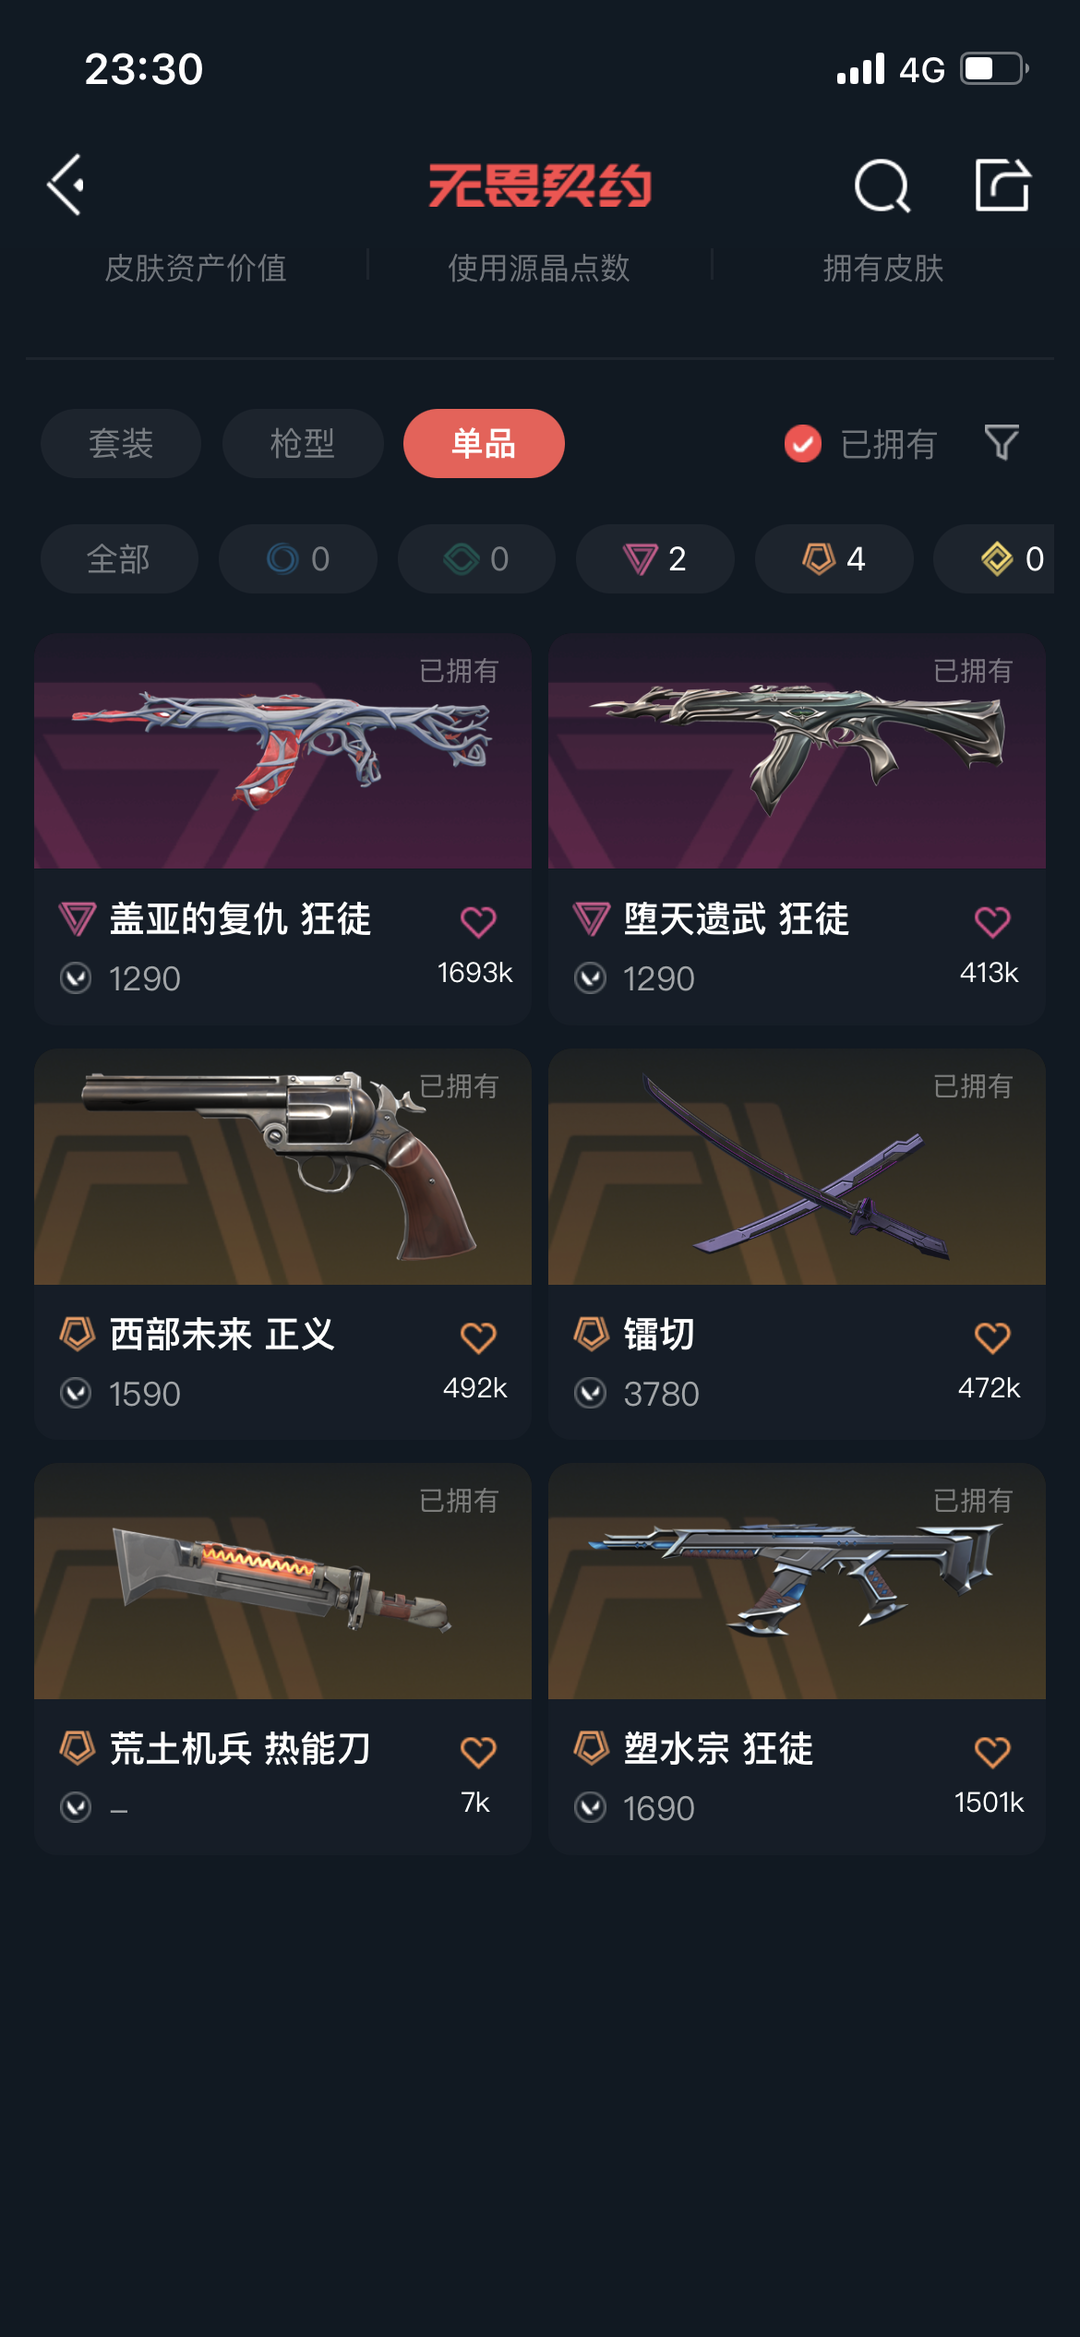Open search with the magnifier icon
Screen dimensions: 1080x2337
click(882, 186)
